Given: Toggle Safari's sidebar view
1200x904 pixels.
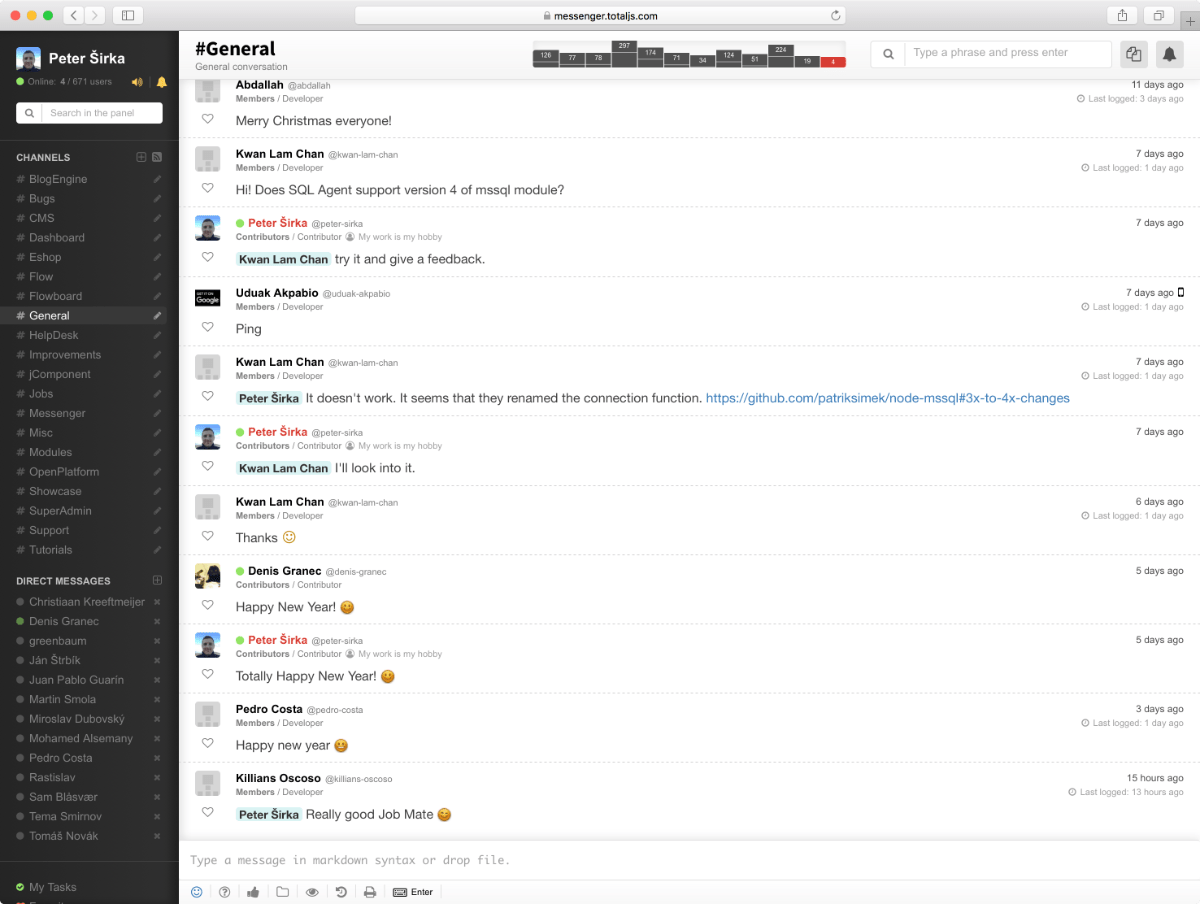Looking at the screenshot, I should pos(128,15).
